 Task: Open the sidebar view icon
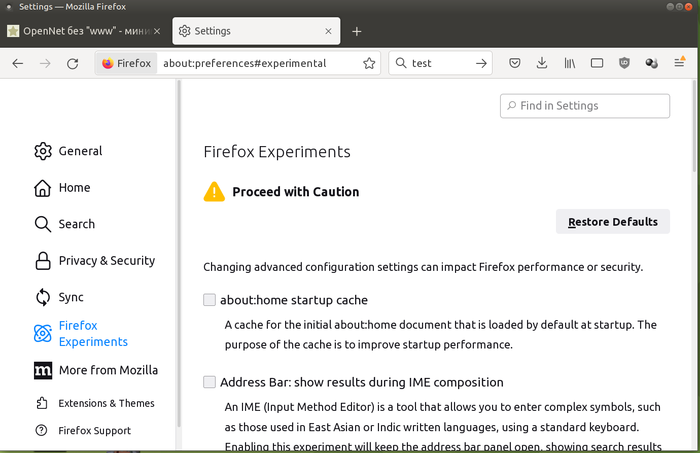tap(597, 63)
